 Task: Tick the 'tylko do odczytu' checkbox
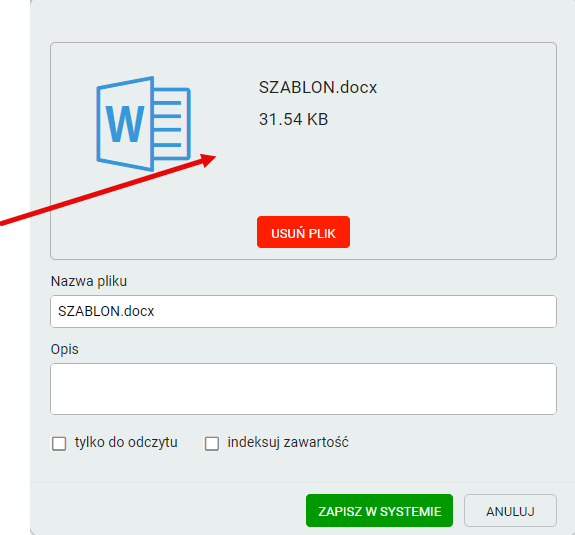[59, 443]
